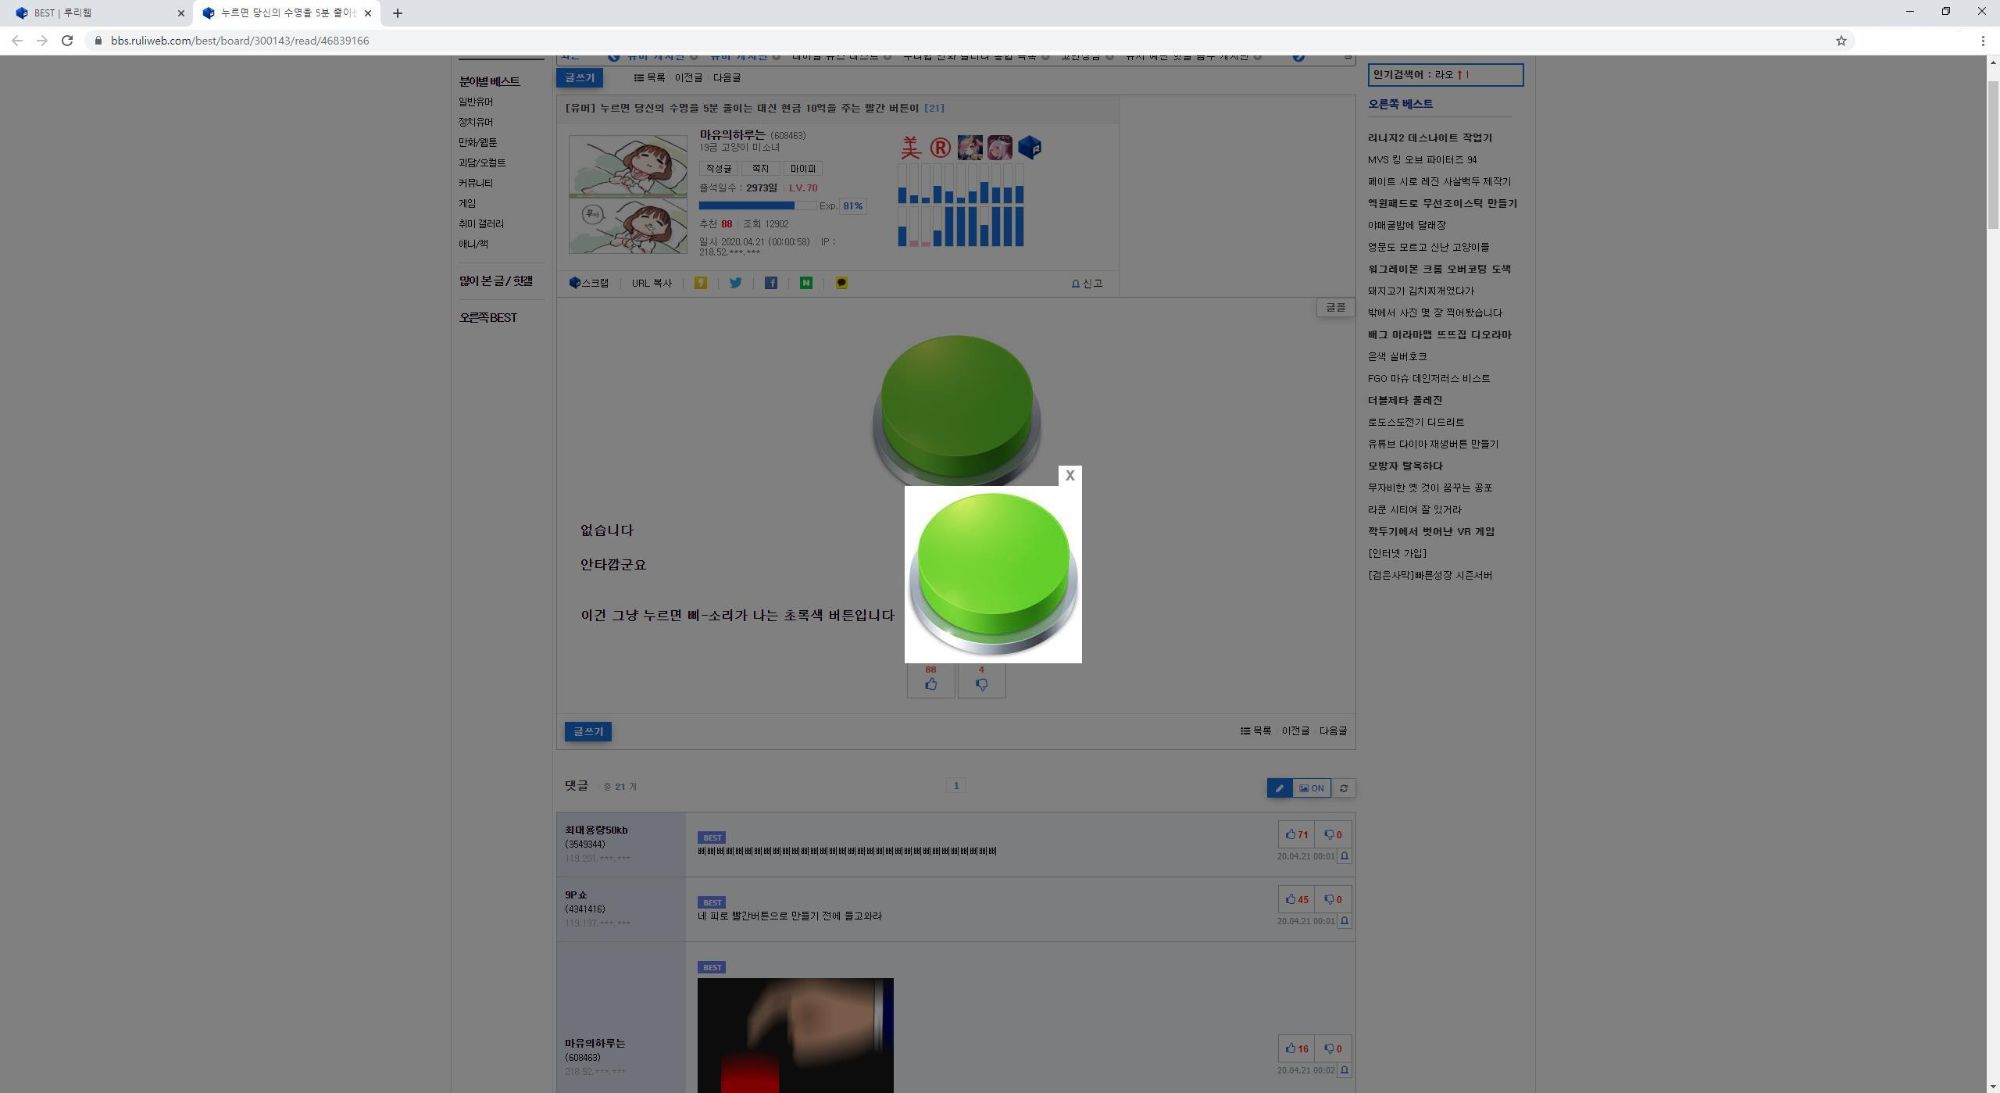Screen dimensions: 2000x1093
Task: Click the thumbs-down icon under post
Action: [x=981, y=684]
